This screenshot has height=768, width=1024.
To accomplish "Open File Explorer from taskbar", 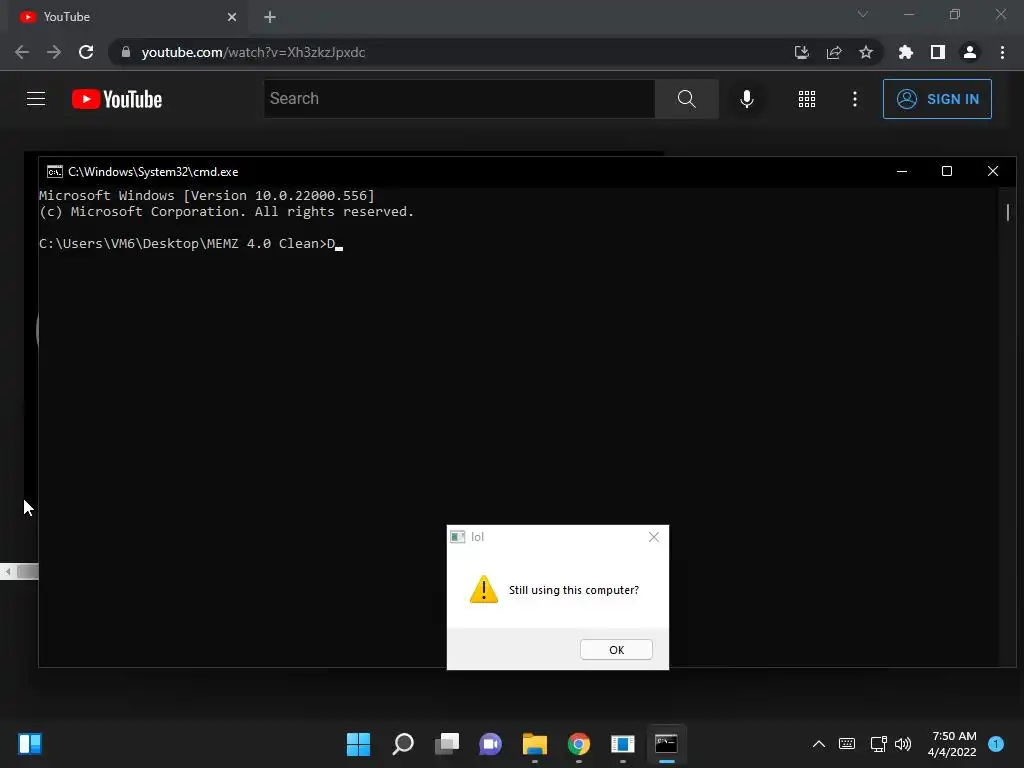I will point(535,744).
